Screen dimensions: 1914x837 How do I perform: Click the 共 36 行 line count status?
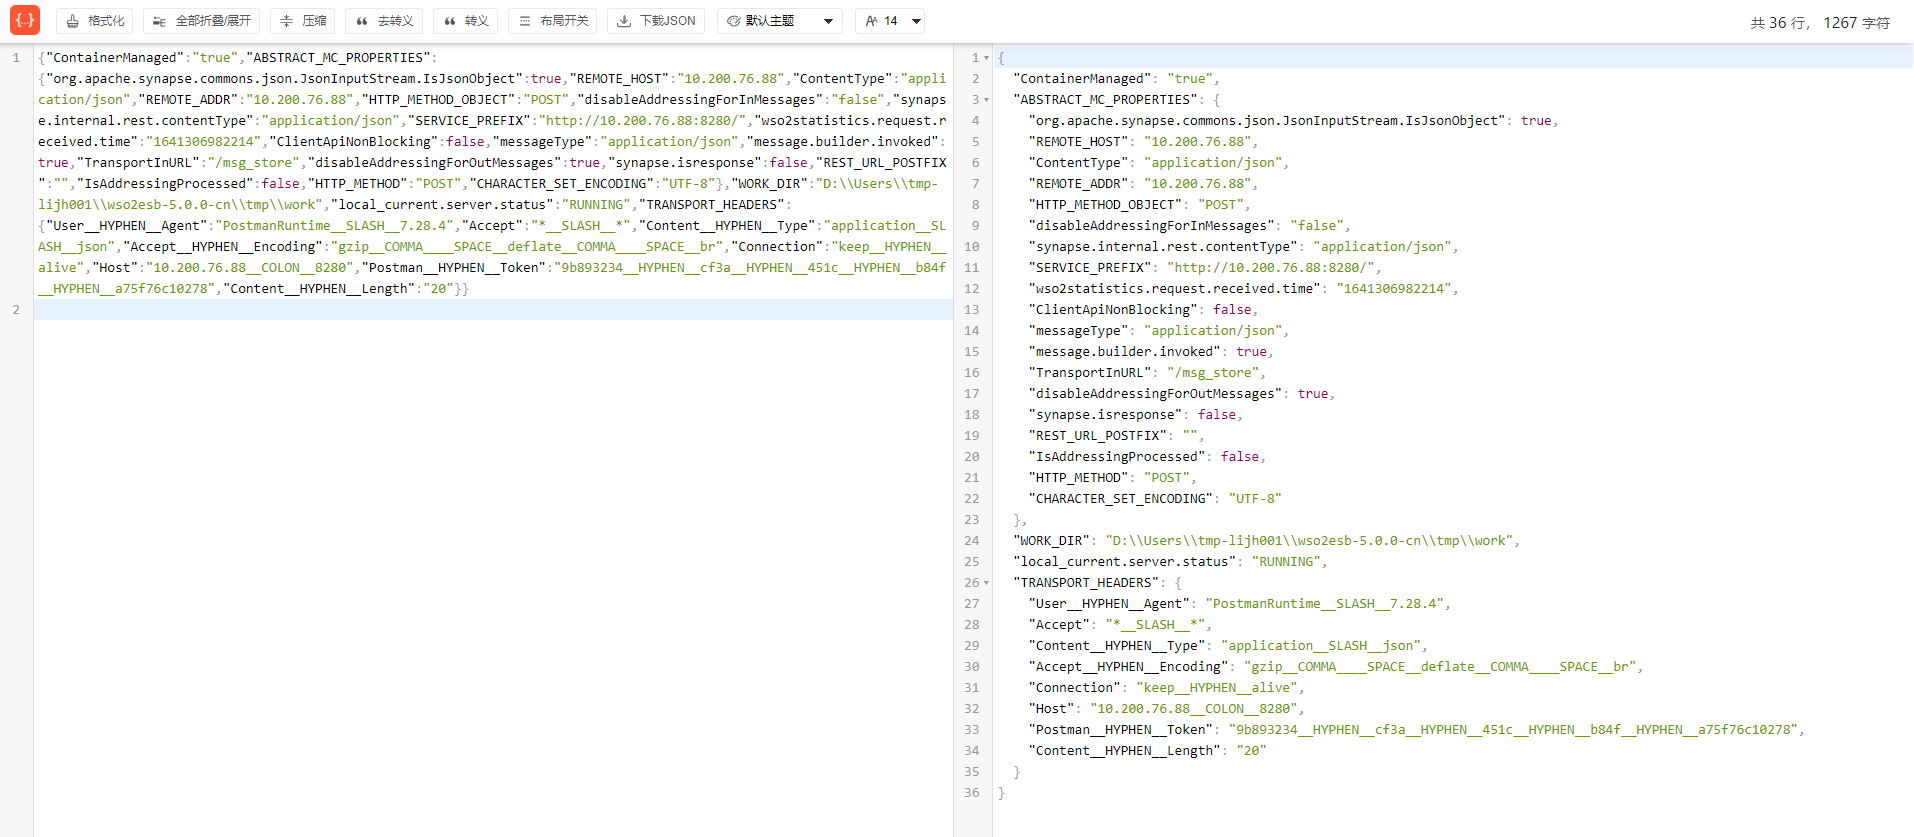pos(1778,23)
